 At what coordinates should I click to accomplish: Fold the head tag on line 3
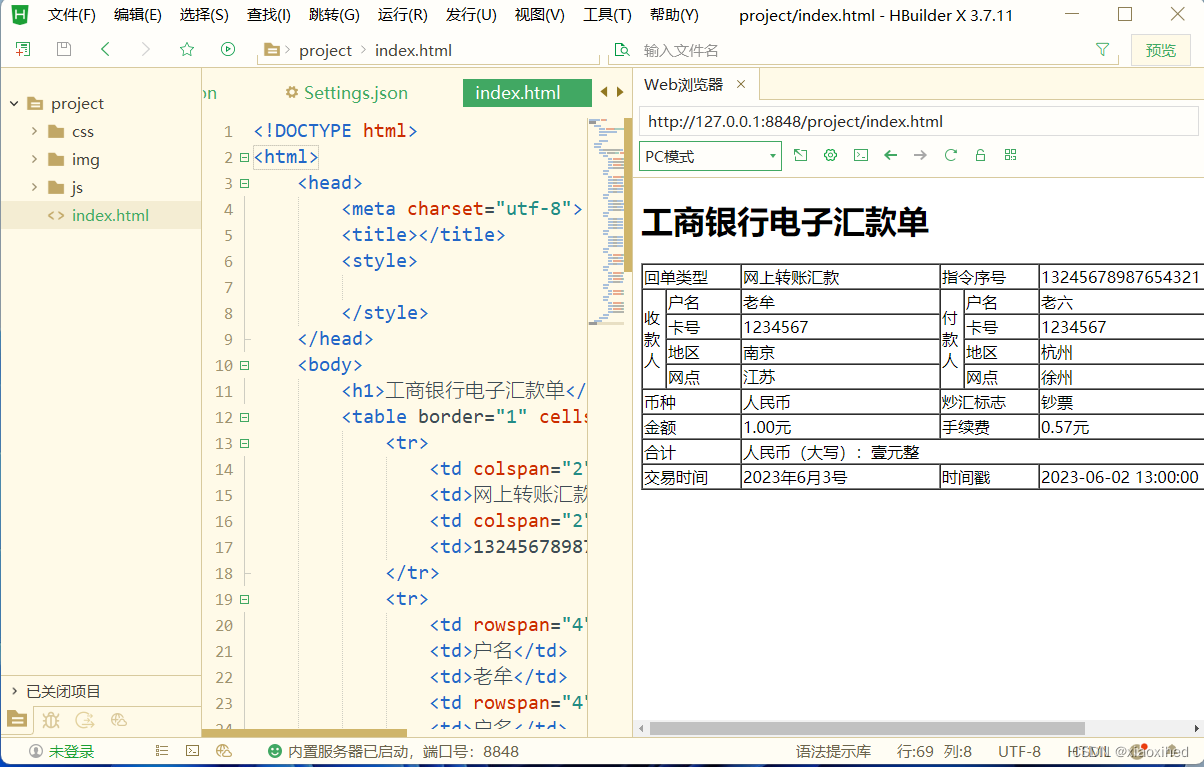(244, 183)
